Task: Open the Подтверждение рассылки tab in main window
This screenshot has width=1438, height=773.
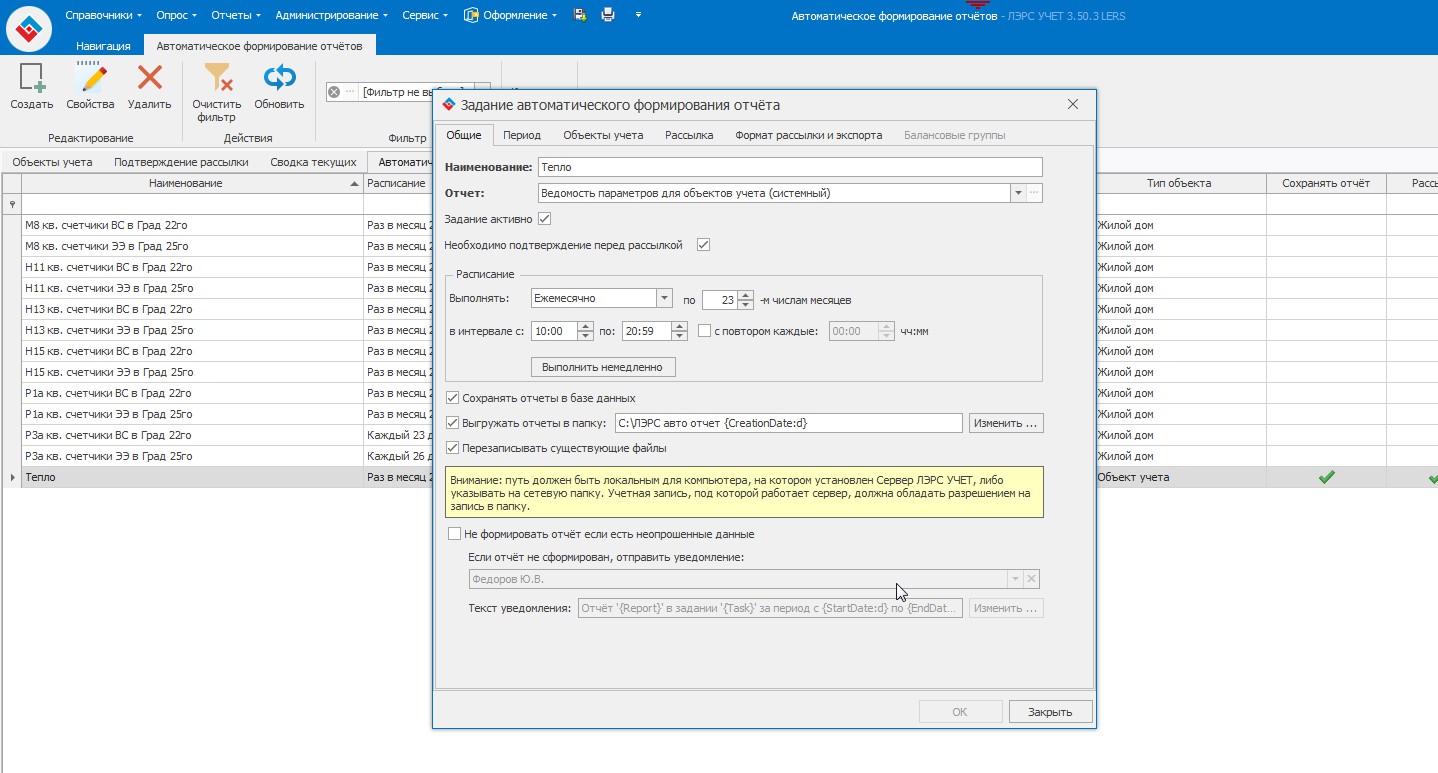Action: (x=181, y=162)
